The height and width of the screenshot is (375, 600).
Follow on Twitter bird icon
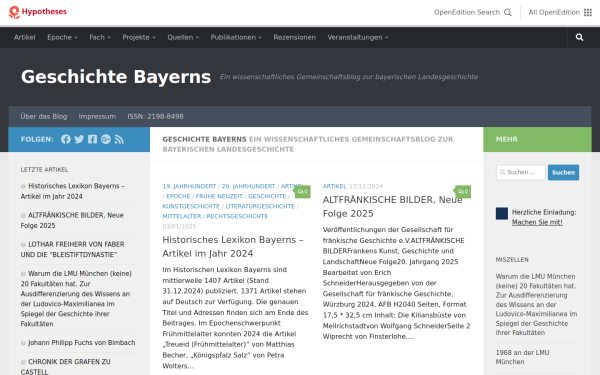[x=79, y=139]
